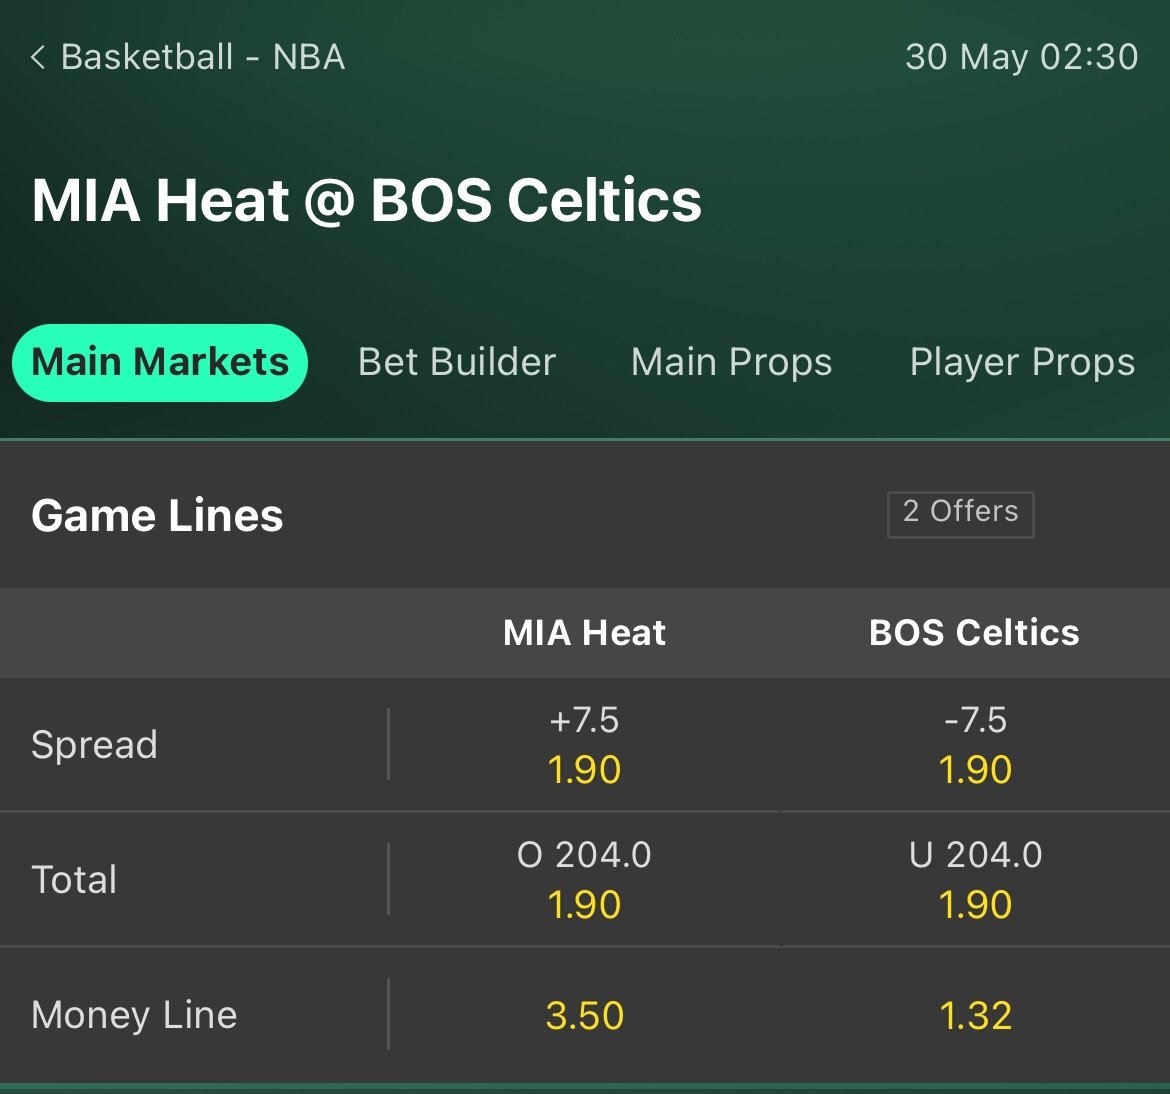Select MIA Heat +7.5 spread at 1.90
The image size is (1170, 1094).
click(x=584, y=745)
